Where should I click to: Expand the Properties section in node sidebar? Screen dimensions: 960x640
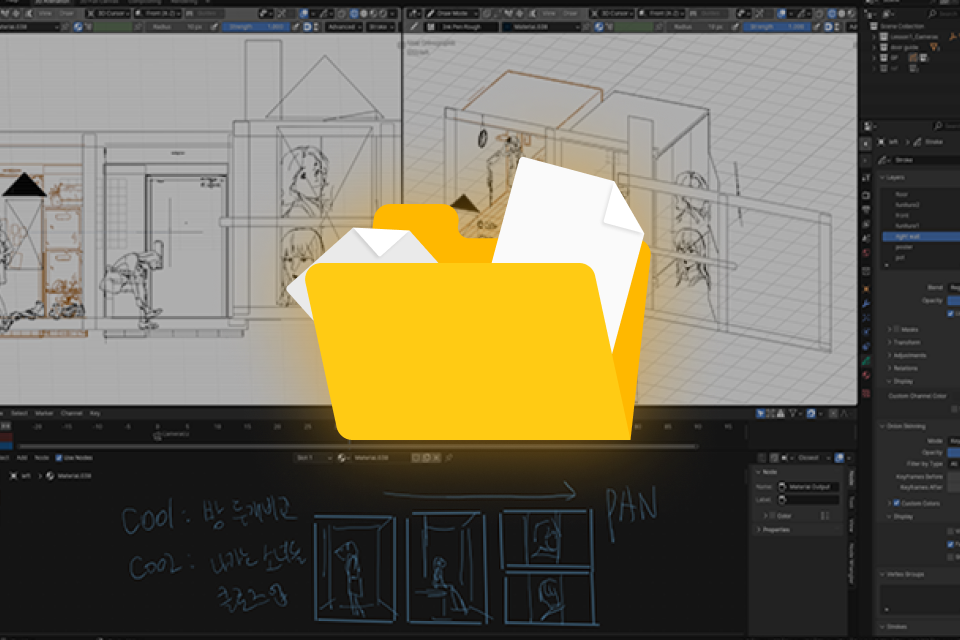click(759, 530)
